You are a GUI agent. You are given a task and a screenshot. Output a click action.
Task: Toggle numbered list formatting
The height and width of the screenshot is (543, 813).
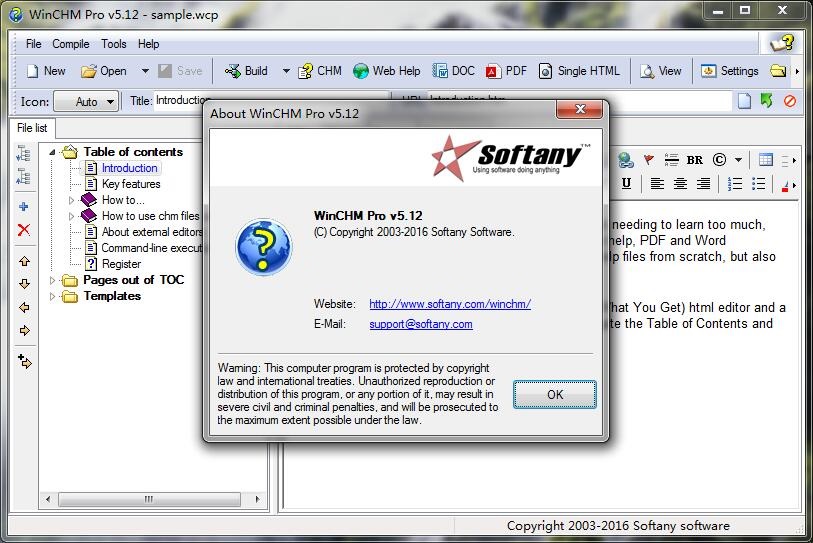pyautogui.click(x=735, y=184)
